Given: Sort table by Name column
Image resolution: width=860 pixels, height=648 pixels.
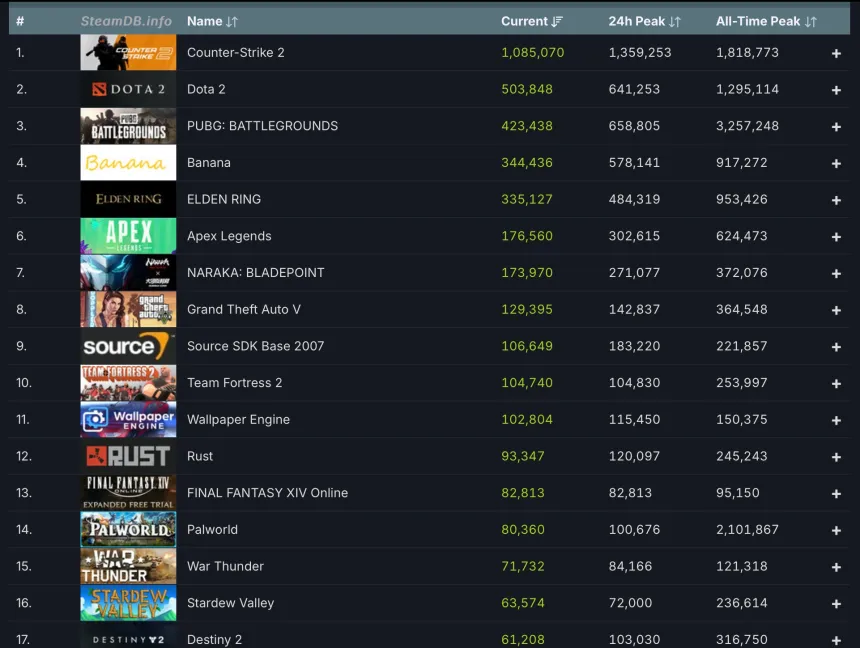Looking at the screenshot, I should [x=212, y=21].
